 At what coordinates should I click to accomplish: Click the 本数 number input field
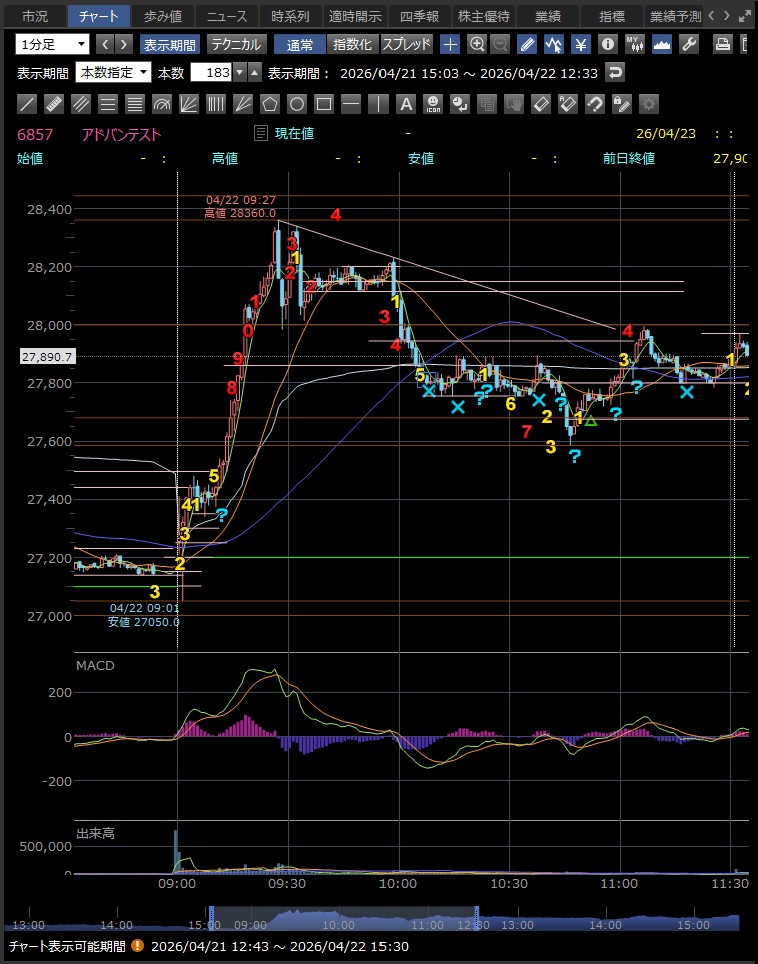tap(216, 72)
